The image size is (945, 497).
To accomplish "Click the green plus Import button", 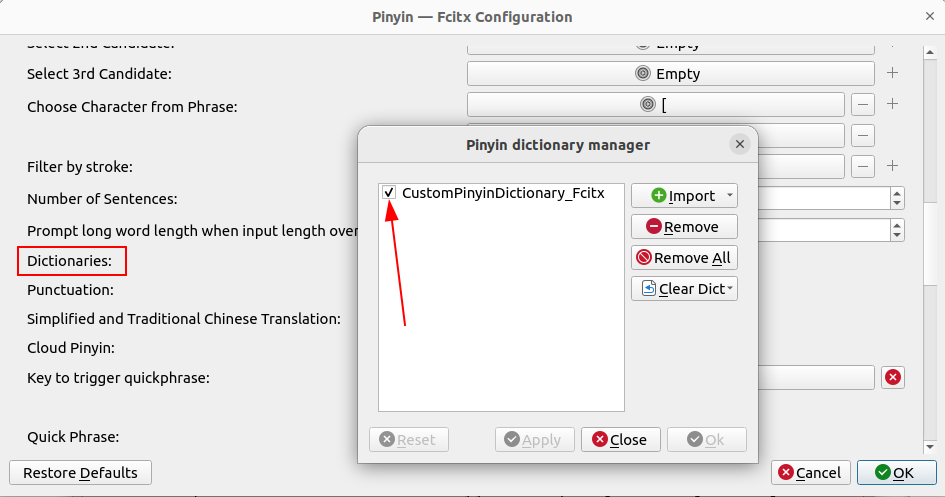I will 677,196.
